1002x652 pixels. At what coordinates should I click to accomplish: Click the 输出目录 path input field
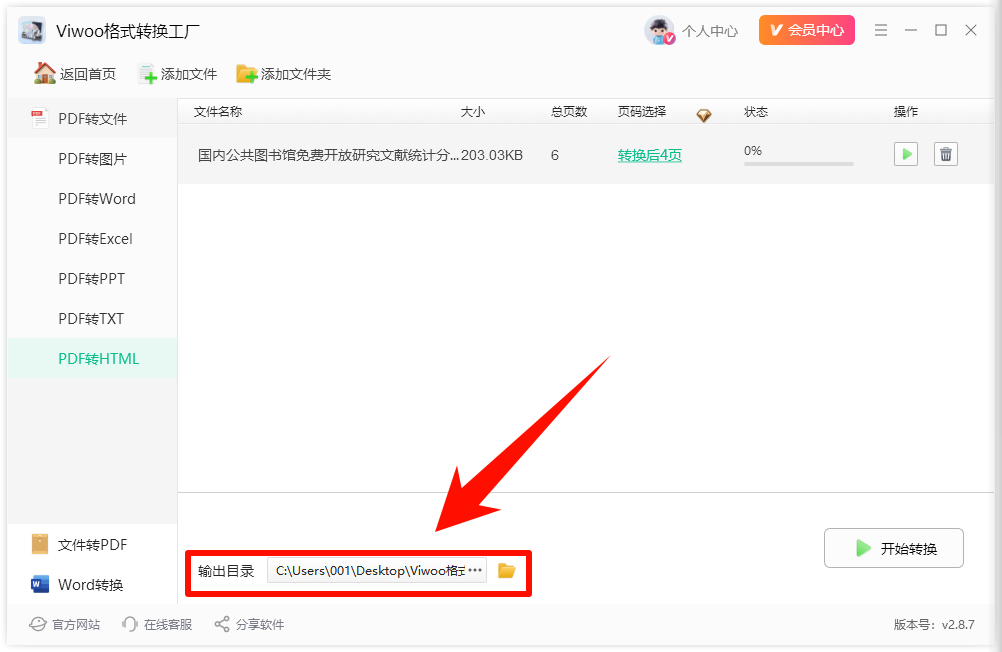tap(377, 570)
